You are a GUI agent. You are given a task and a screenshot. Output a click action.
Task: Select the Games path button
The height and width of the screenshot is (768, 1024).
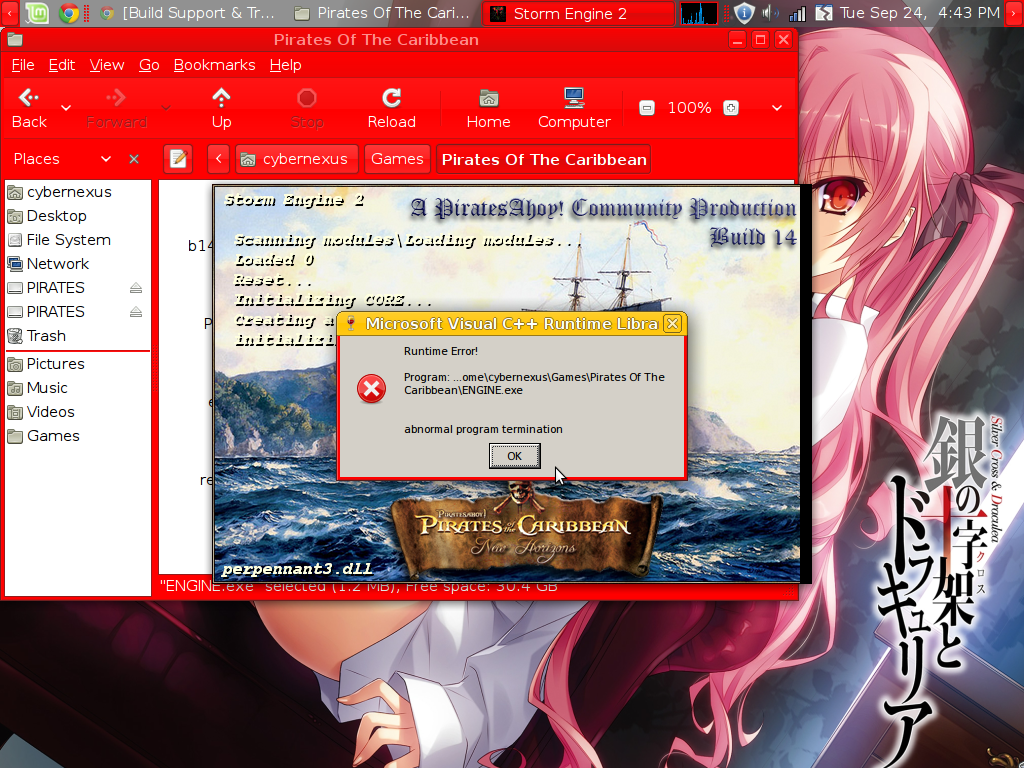[x=397, y=159]
